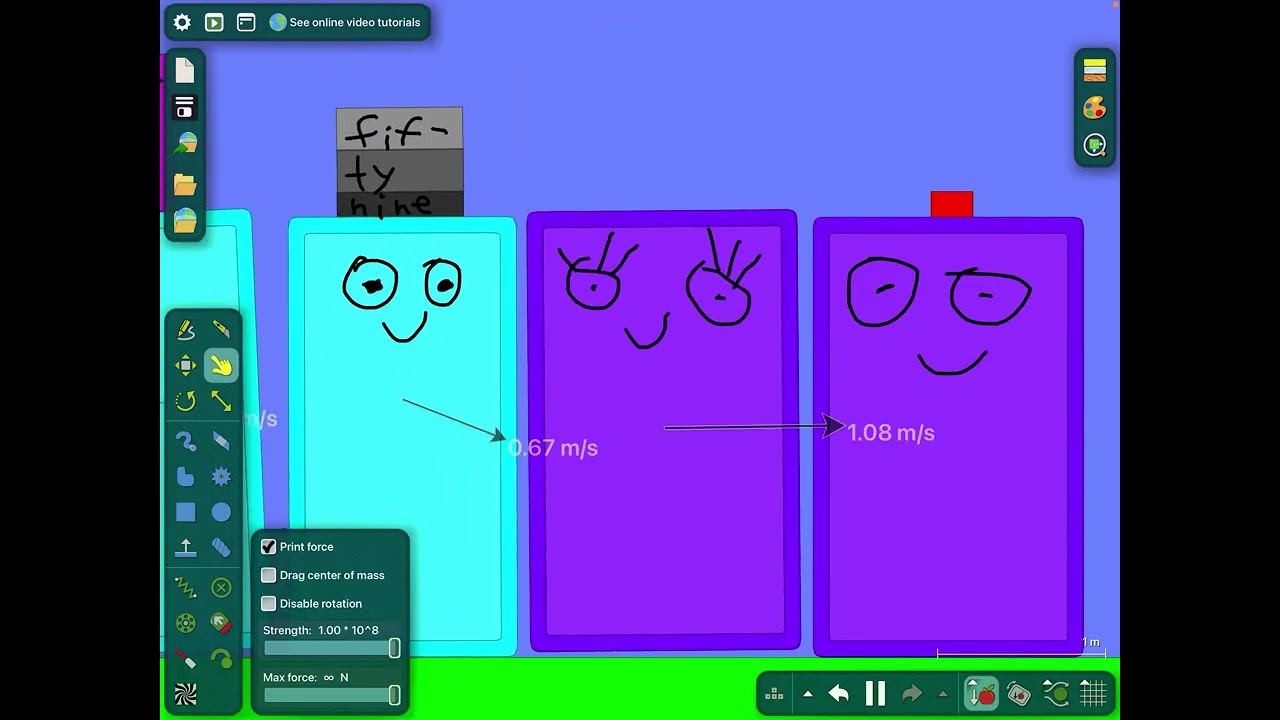Toggle gravity with the apple icon

(981, 693)
